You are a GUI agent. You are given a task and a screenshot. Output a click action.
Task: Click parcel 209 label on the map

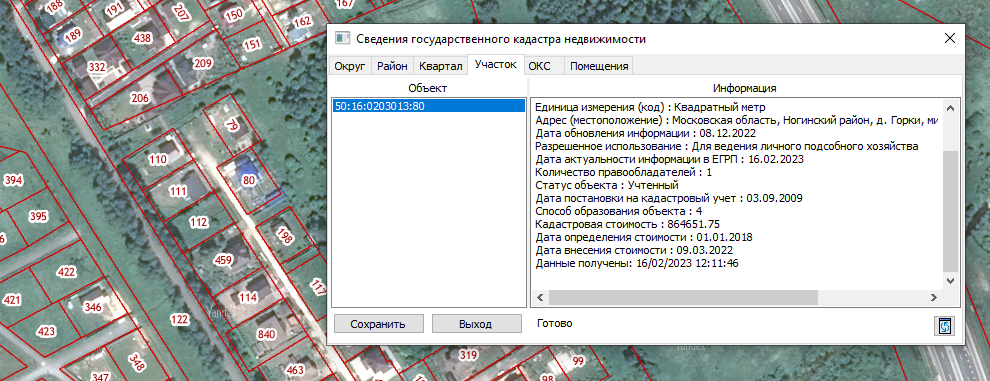click(203, 63)
